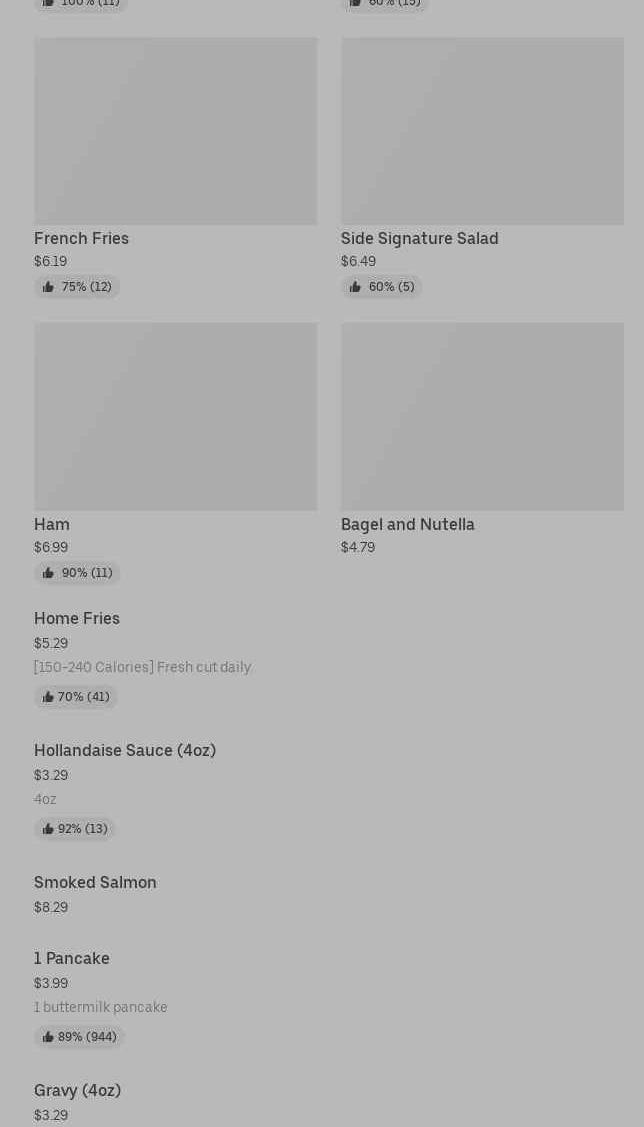Image resolution: width=644 pixels, height=1127 pixels.
Task: Click thumbs-up icon on French Fries rating
Action: (x=48, y=287)
